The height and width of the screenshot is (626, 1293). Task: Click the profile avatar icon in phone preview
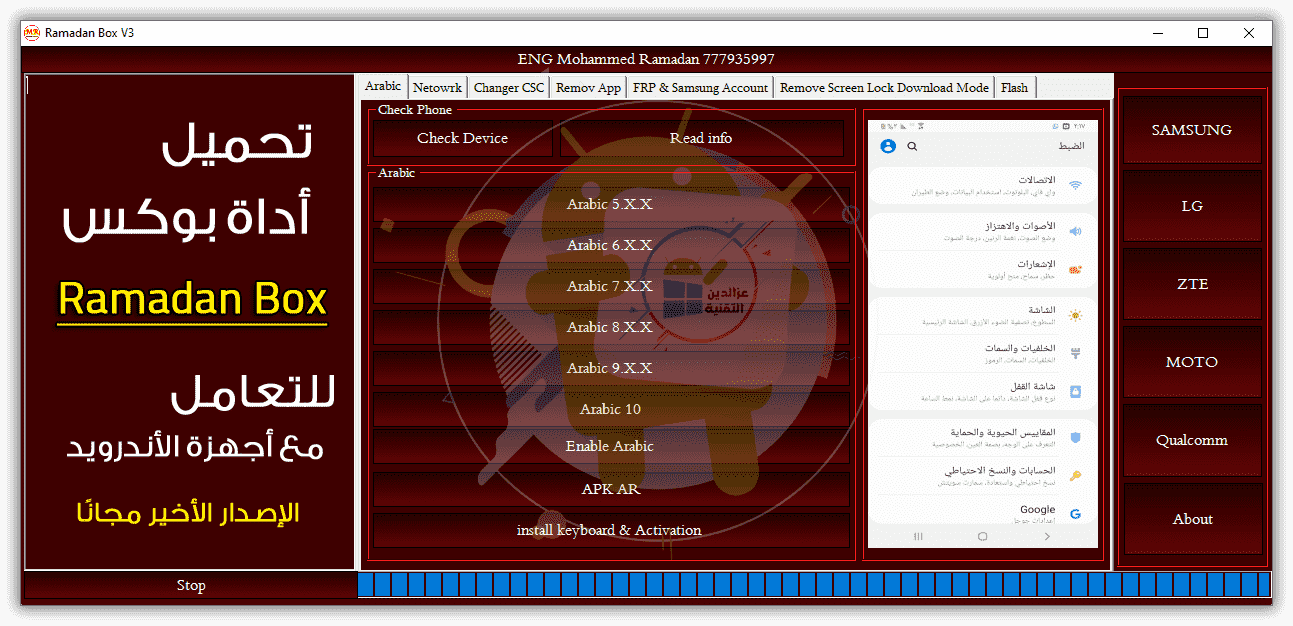coord(887,146)
